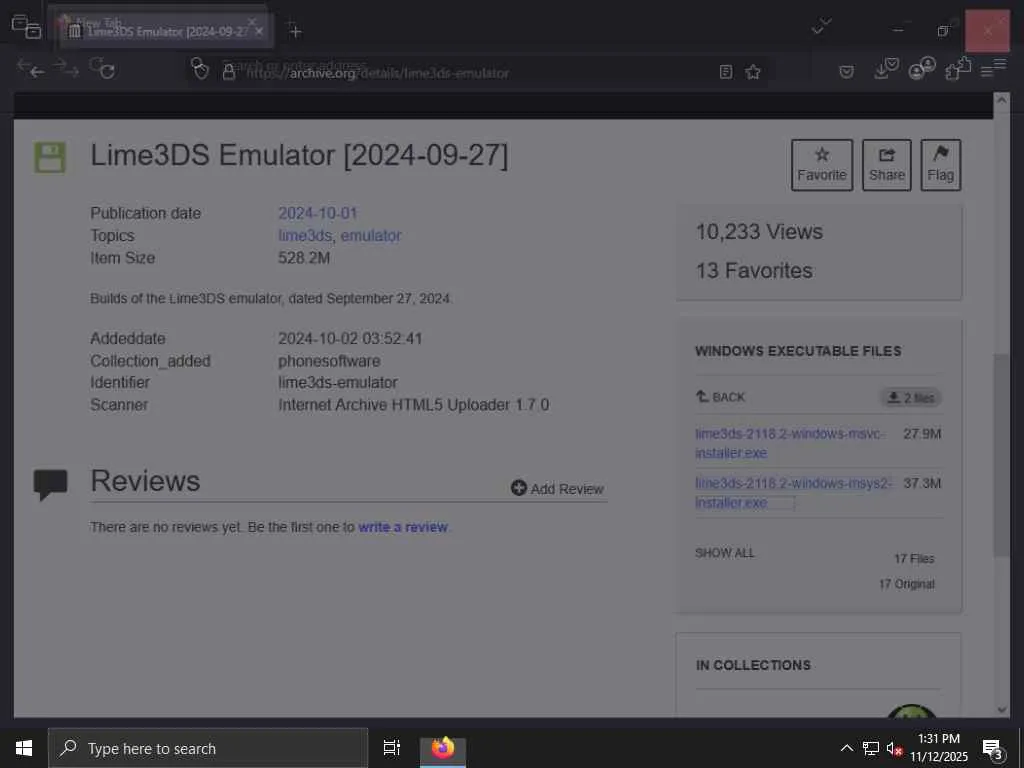Click the IN COLLECTIONS heading
This screenshot has height=768, width=1024.
tap(753, 665)
